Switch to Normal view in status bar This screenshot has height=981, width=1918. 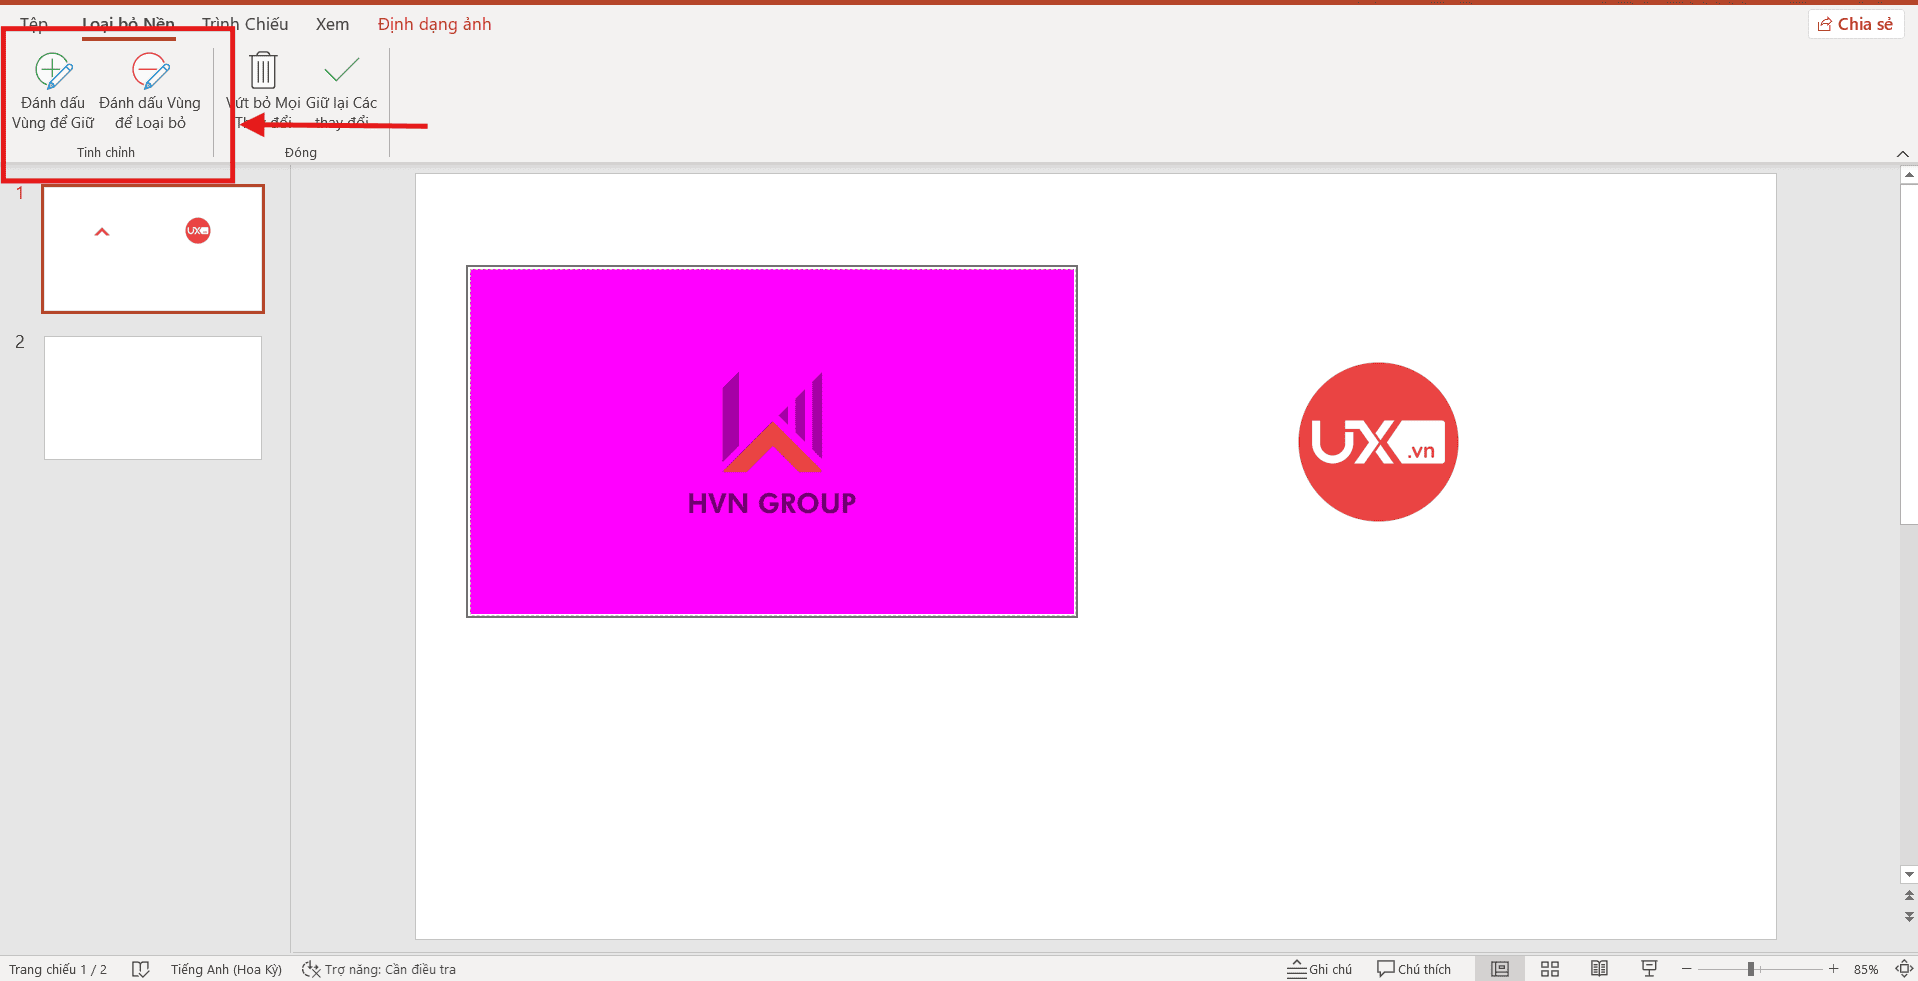[1499, 968]
